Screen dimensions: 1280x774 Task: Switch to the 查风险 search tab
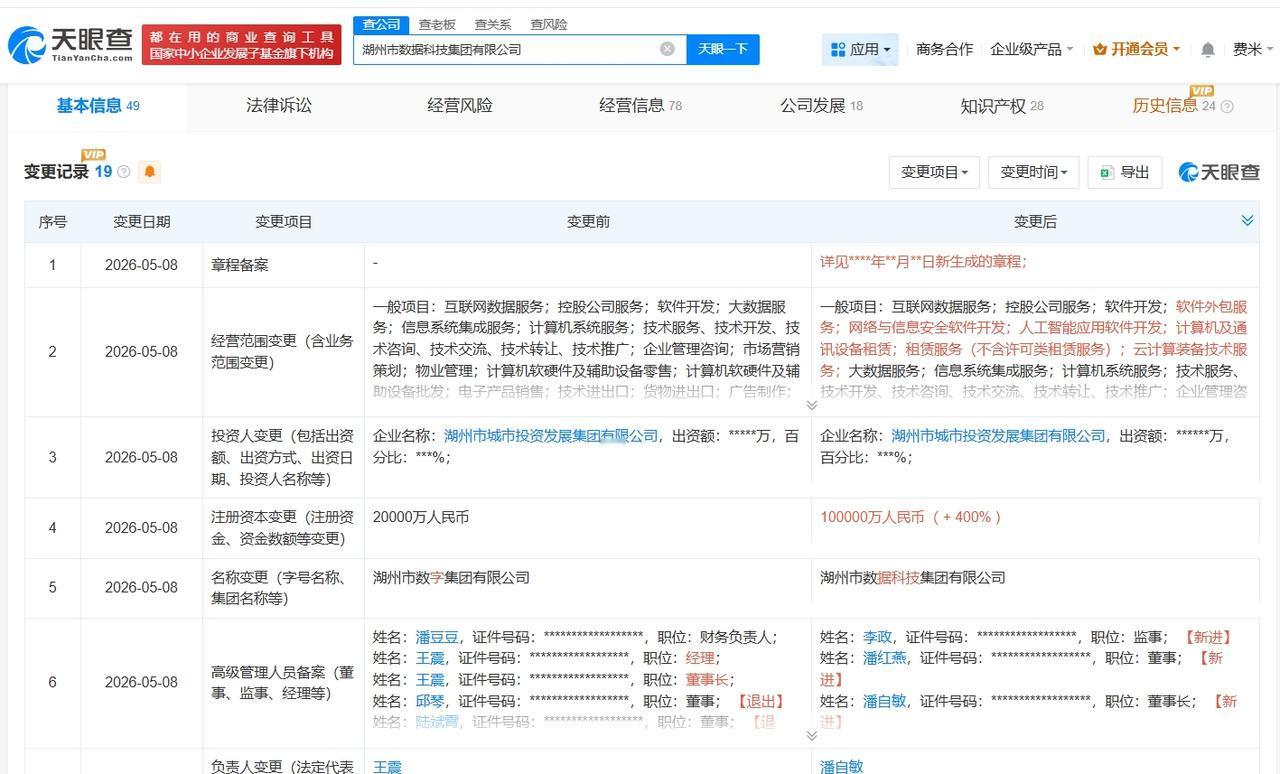coord(549,24)
